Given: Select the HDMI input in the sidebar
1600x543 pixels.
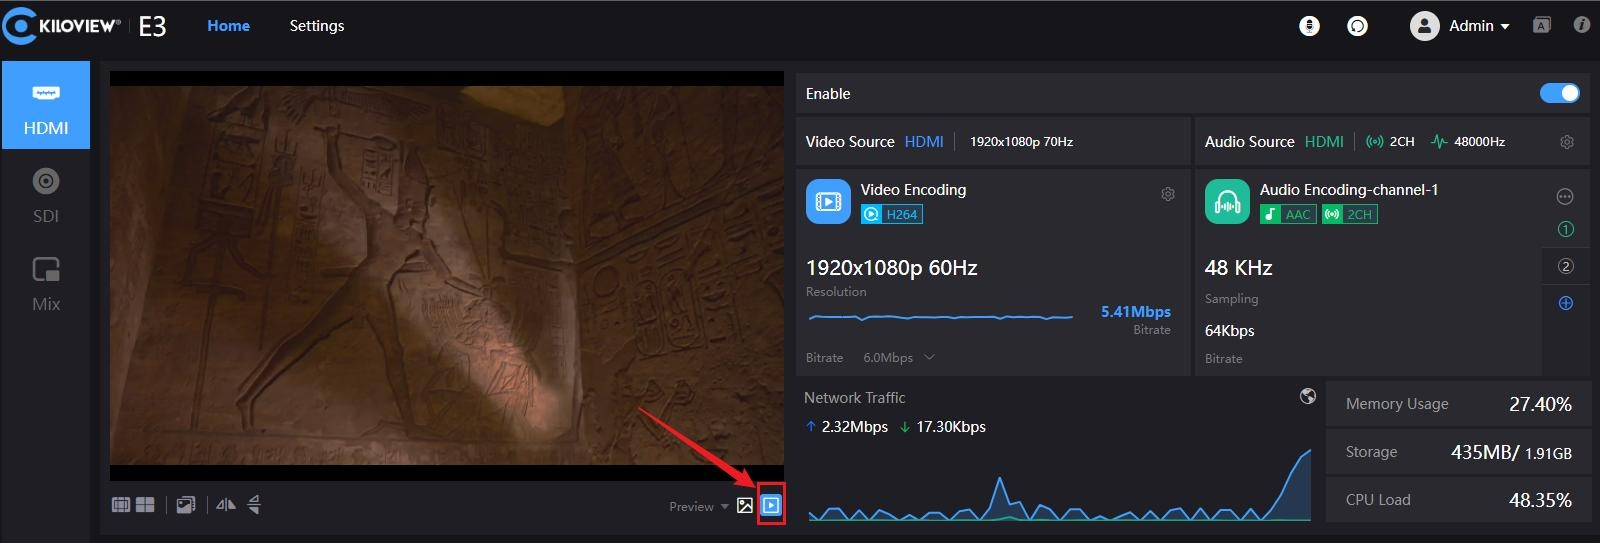Looking at the screenshot, I should coord(46,105).
